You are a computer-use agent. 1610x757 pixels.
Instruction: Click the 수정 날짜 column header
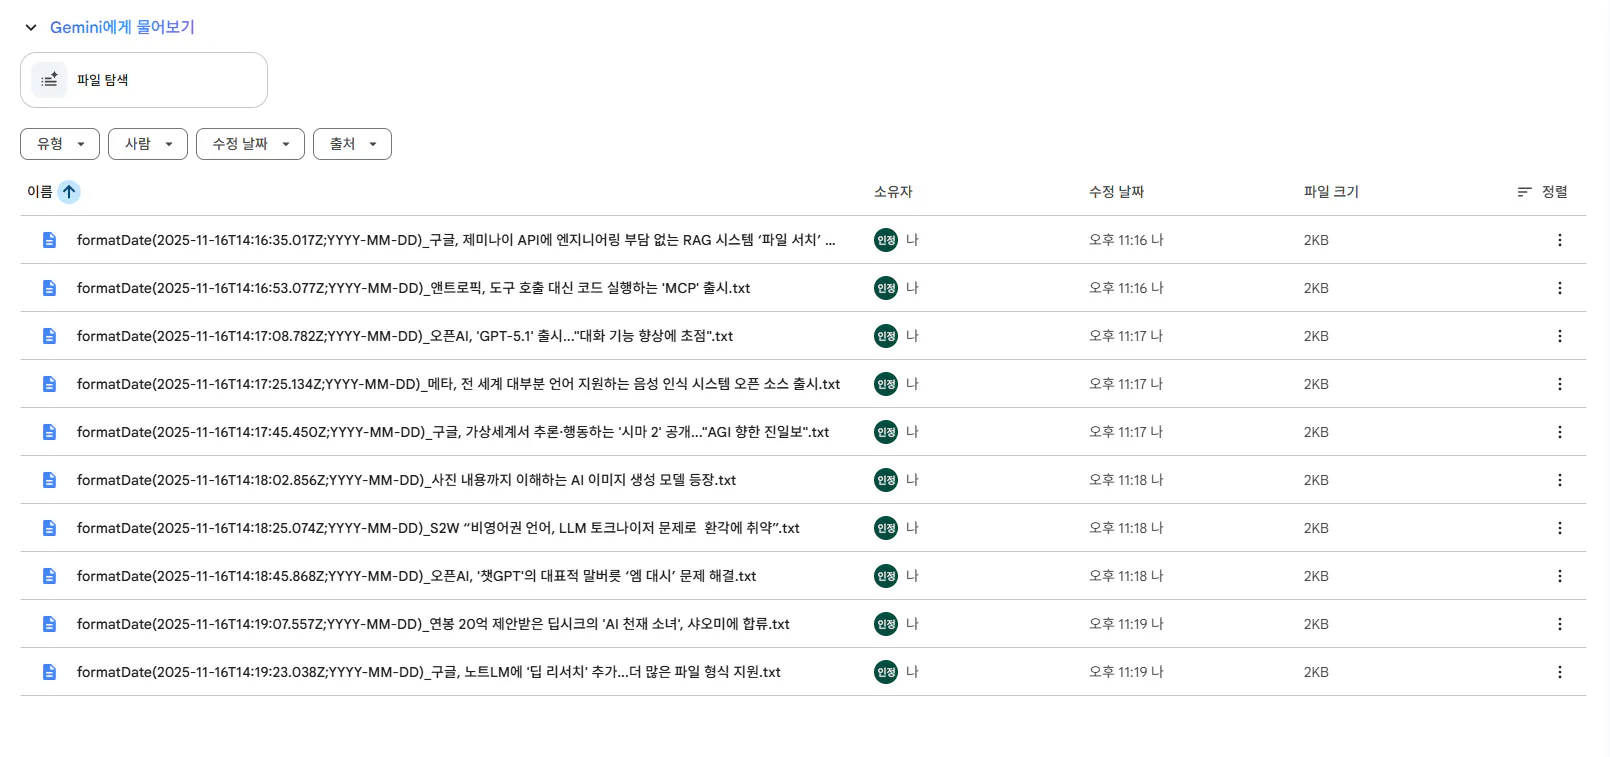1116,192
